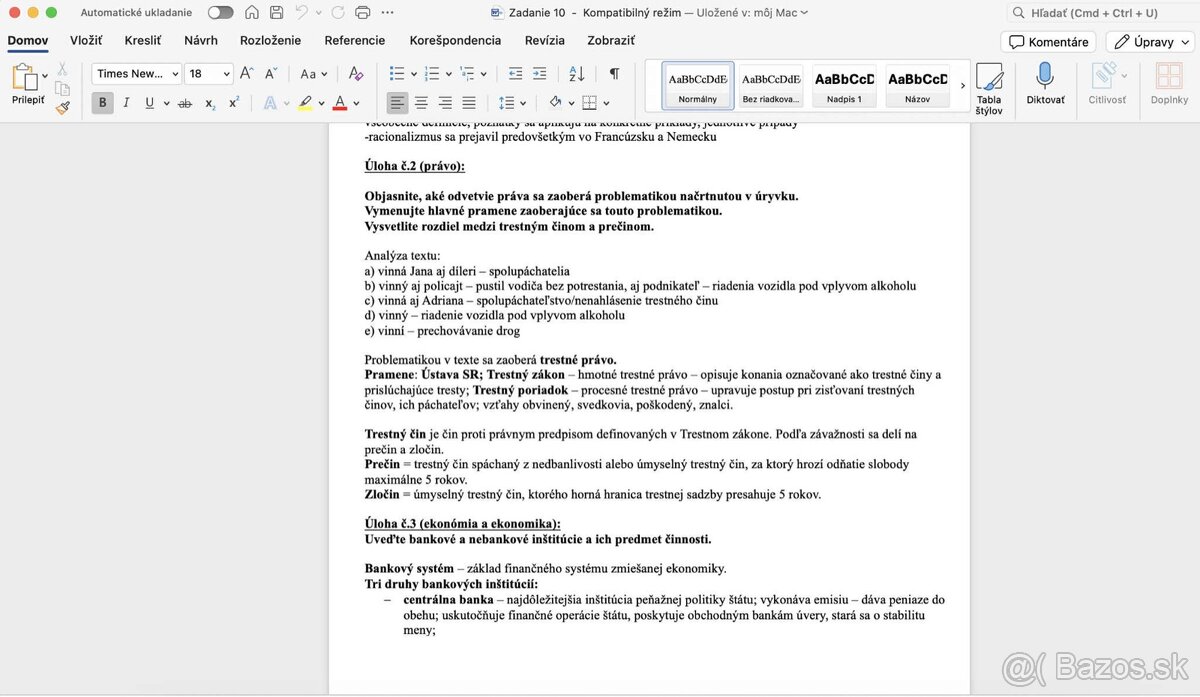
Task: Select center text alignment
Action: pyautogui.click(x=421, y=101)
